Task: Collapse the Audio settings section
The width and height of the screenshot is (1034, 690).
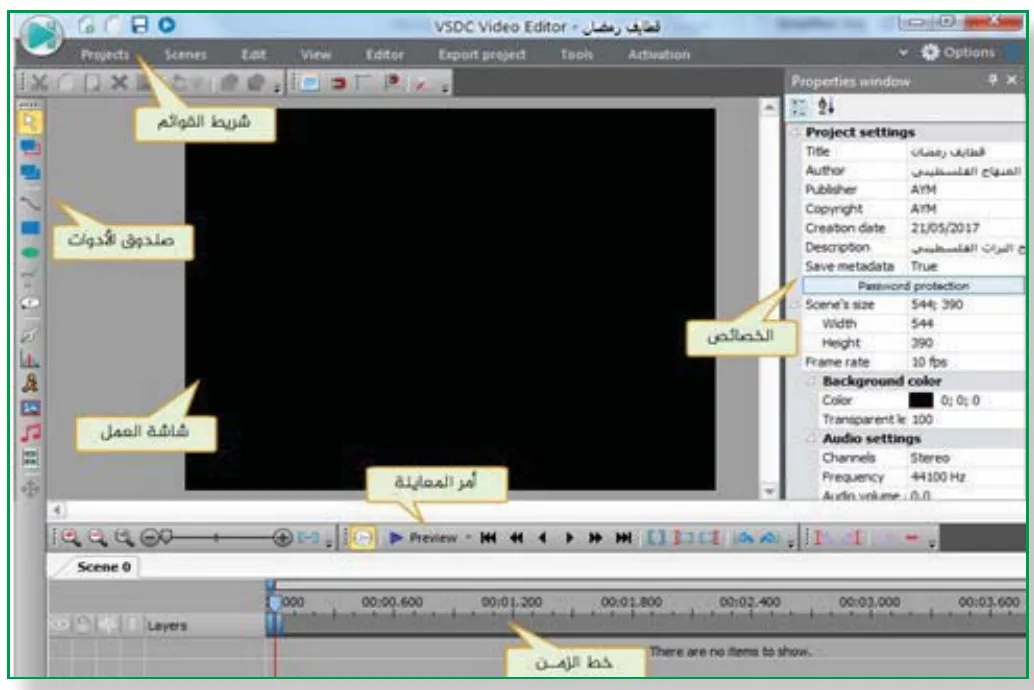Action: click(x=813, y=439)
